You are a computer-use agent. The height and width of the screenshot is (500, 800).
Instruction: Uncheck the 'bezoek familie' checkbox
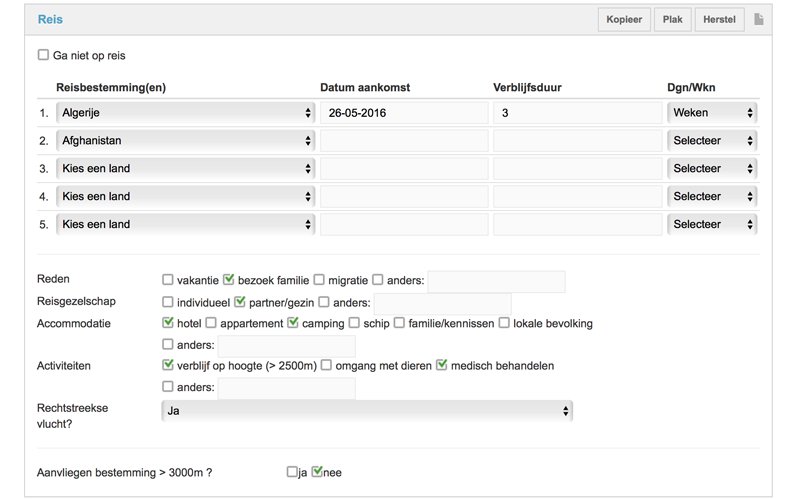[227, 280]
